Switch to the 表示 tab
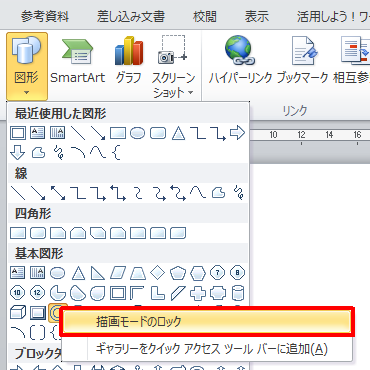The image size is (370, 370). [257, 16]
